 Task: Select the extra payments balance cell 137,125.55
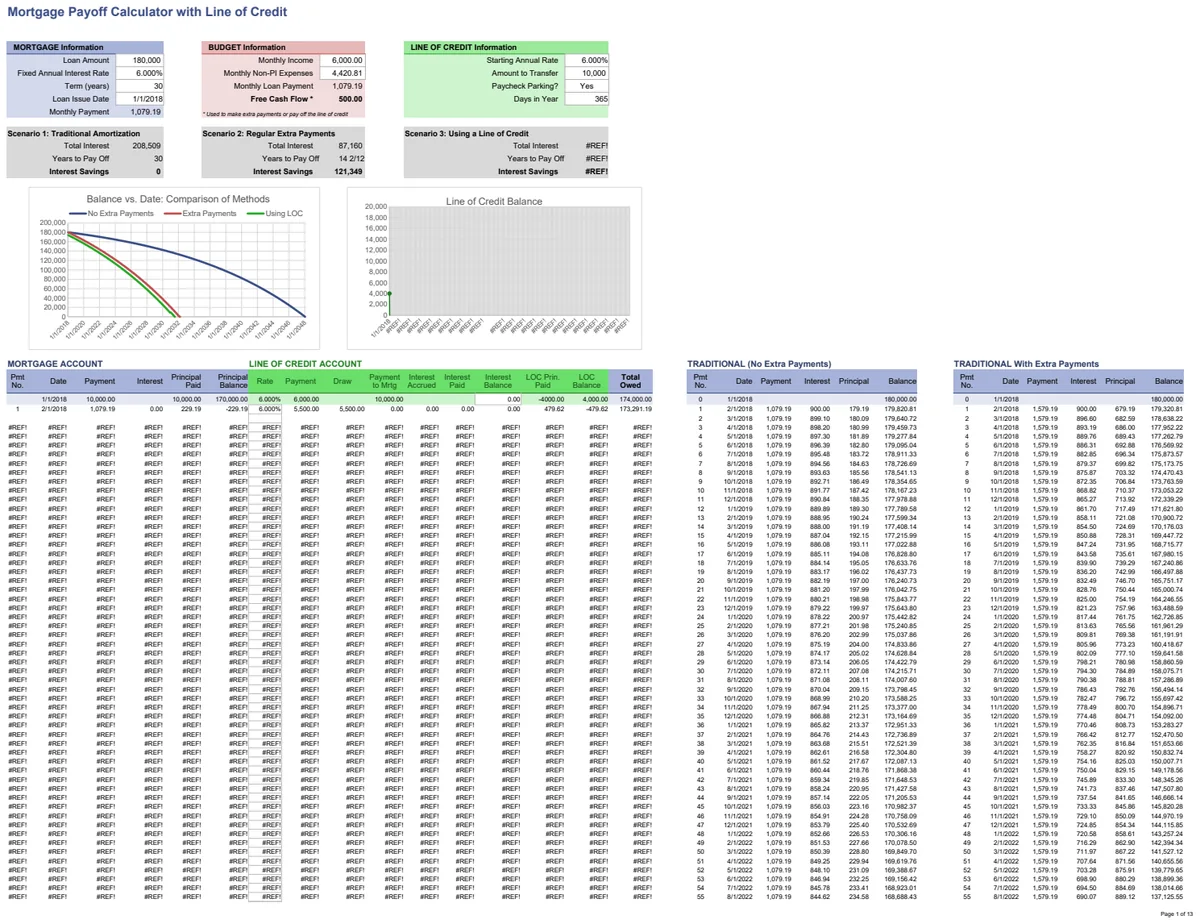tap(1164, 896)
